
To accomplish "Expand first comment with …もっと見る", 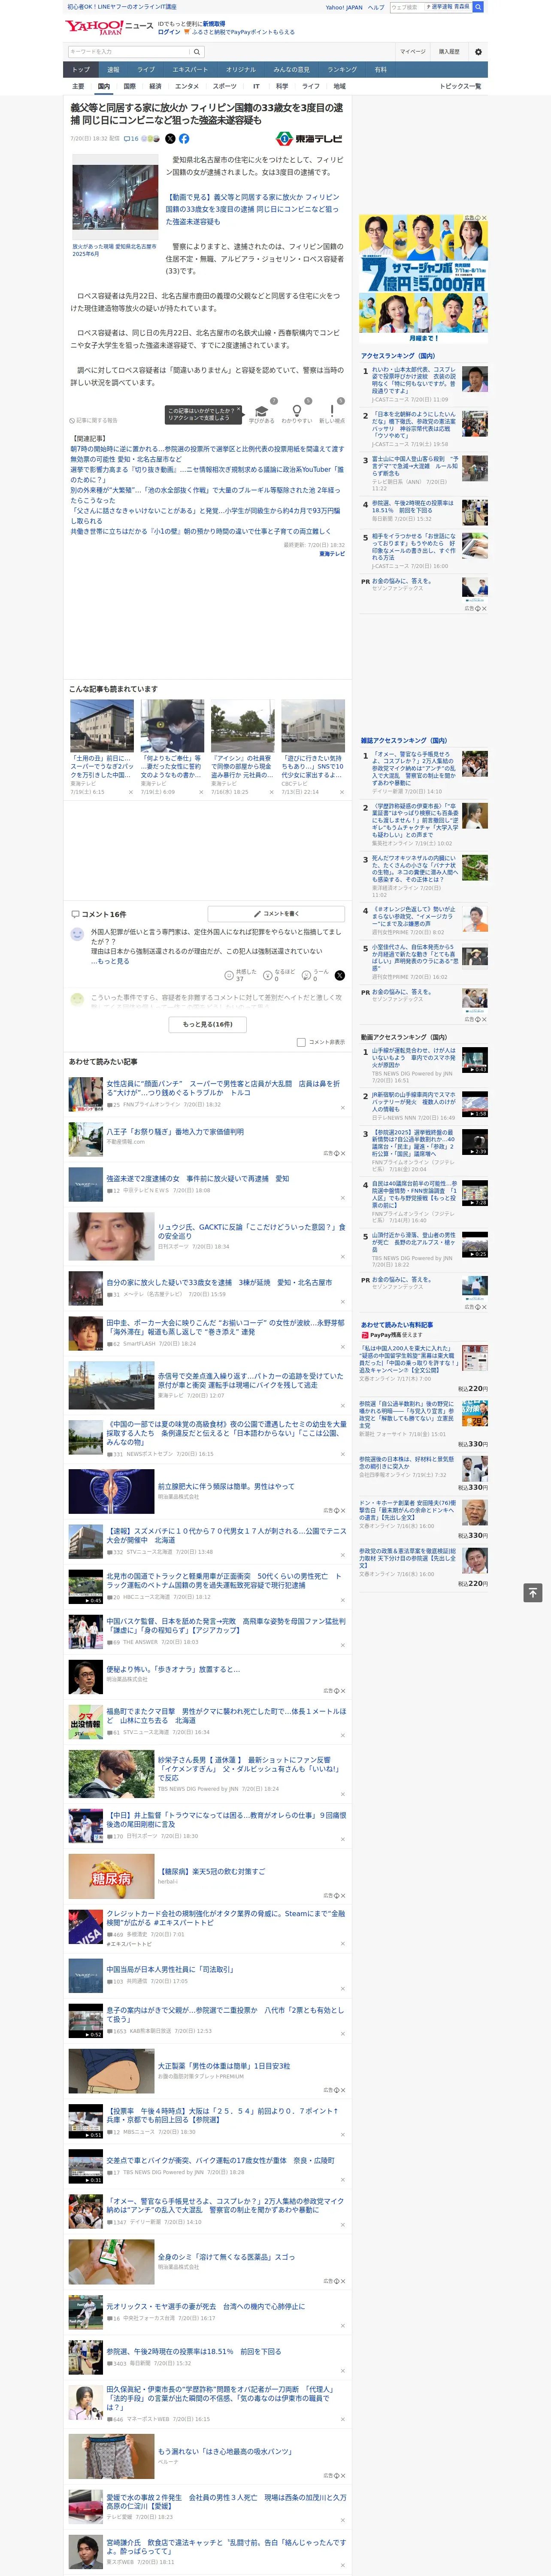I will click(109, 961).
